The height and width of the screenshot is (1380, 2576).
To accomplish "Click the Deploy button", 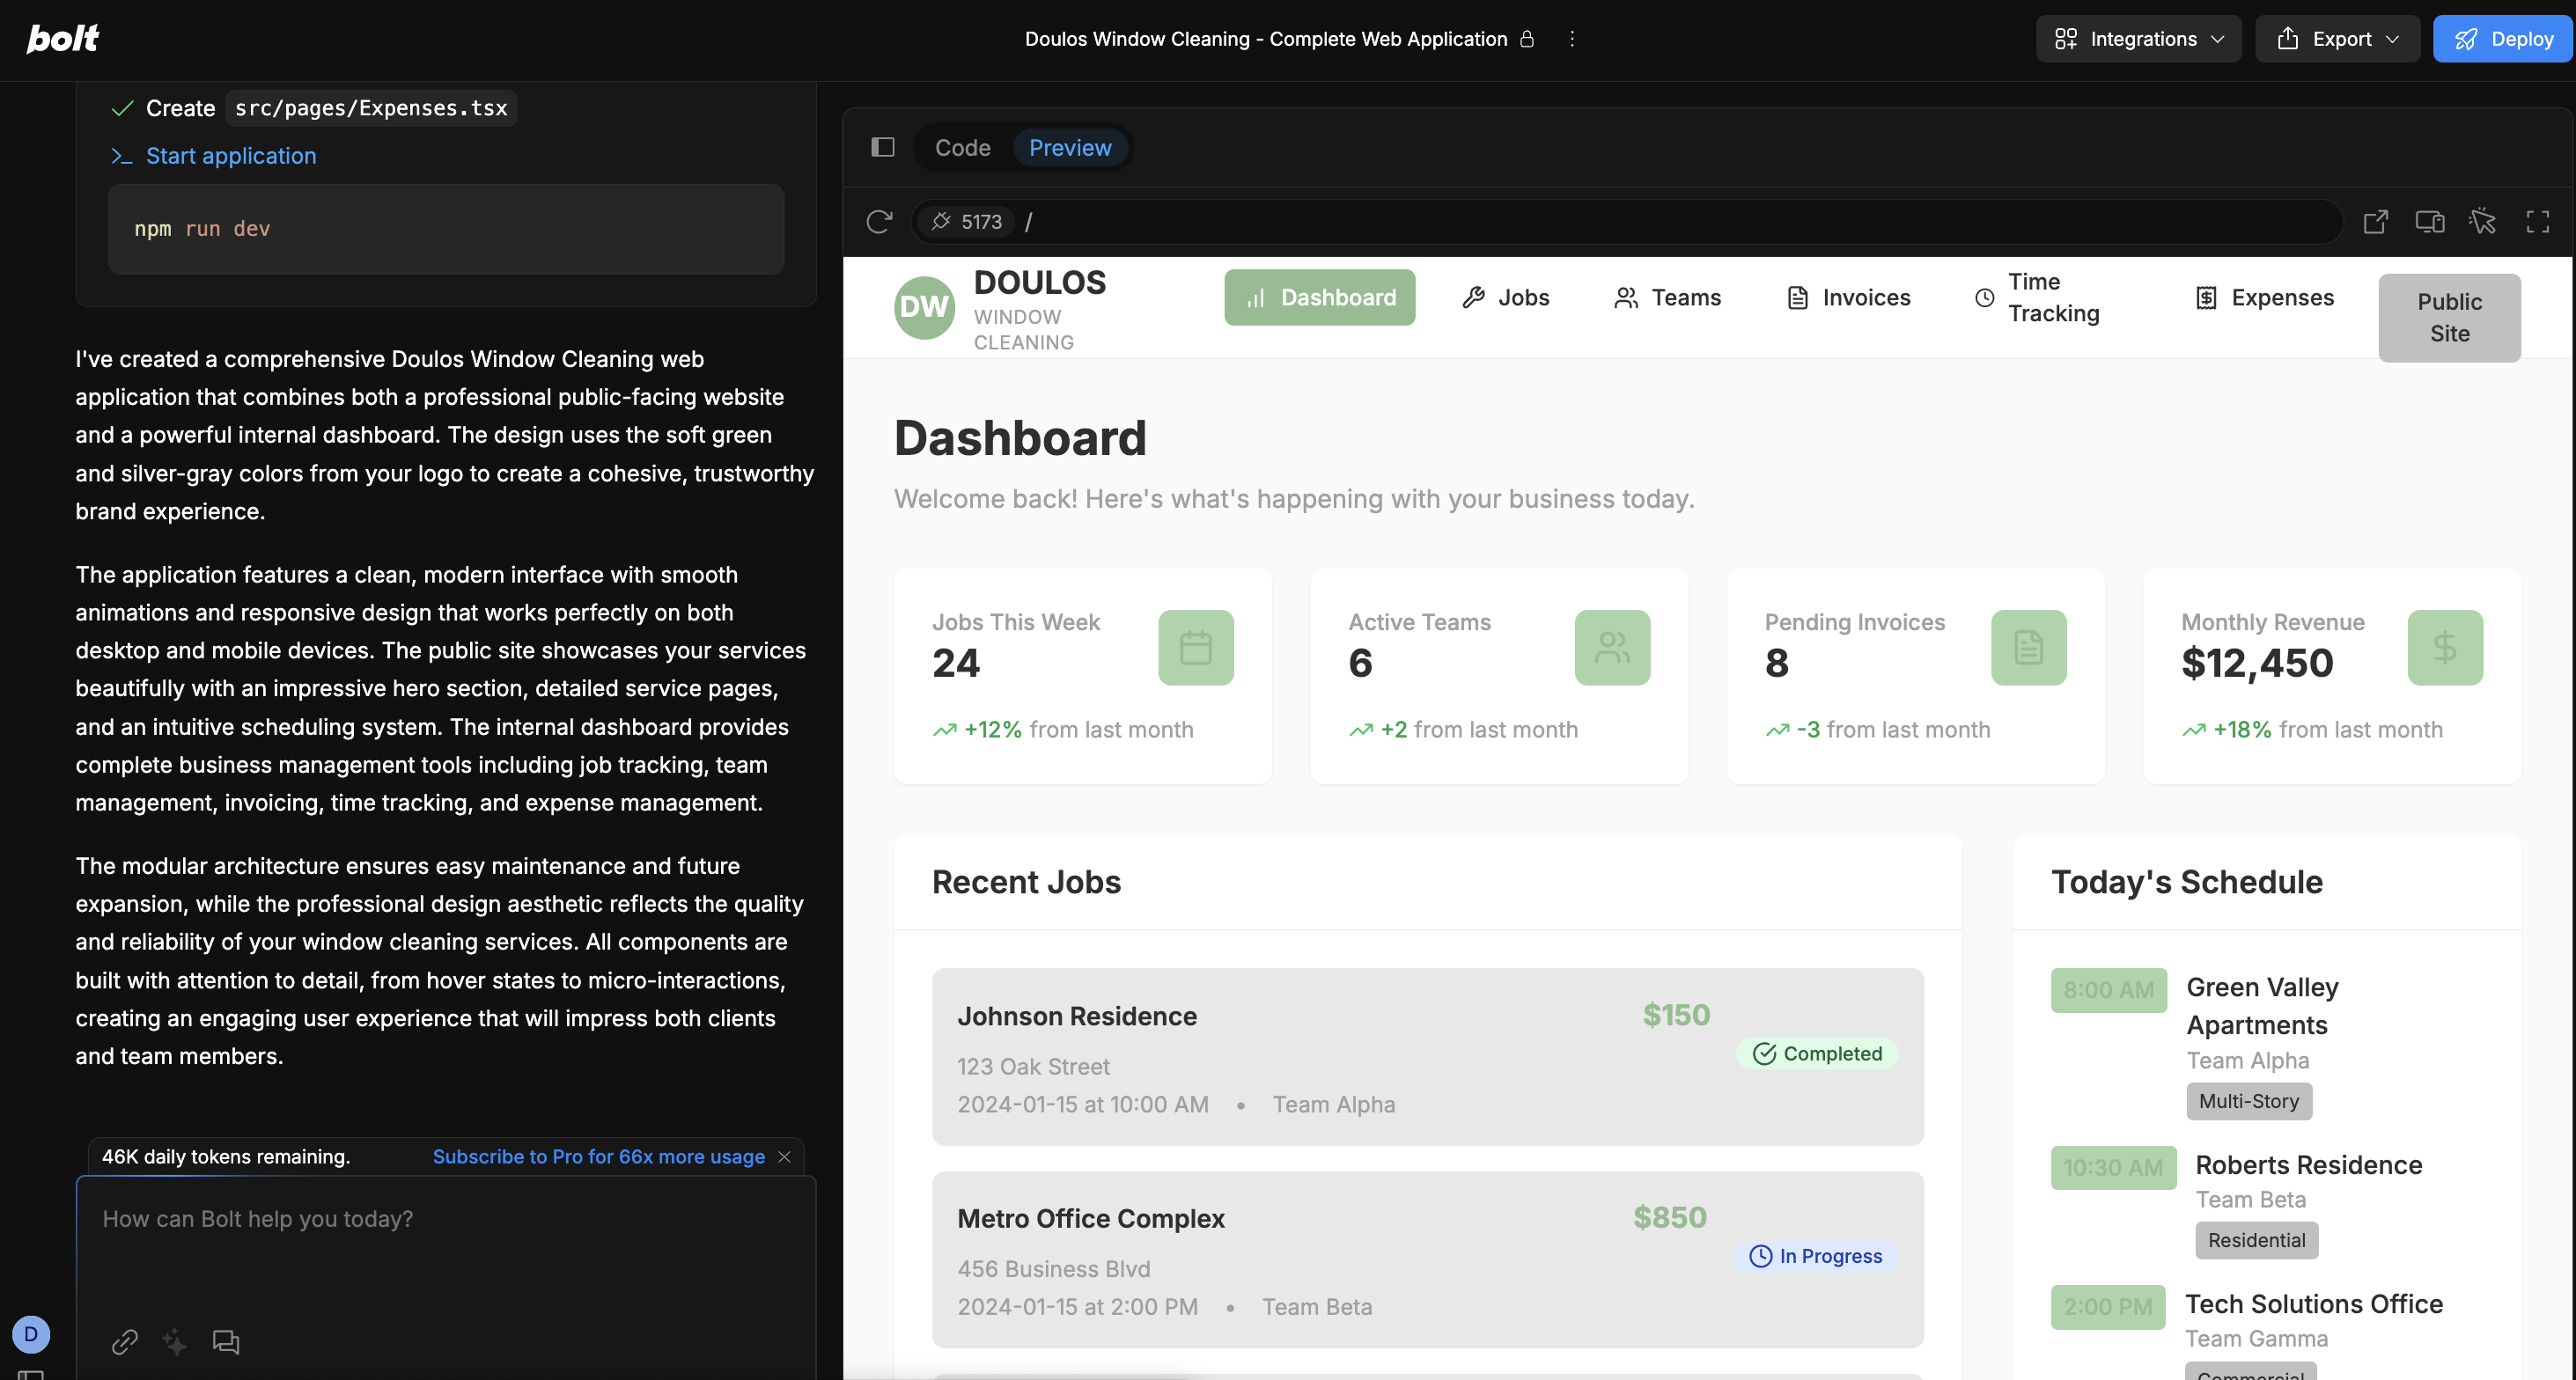I will [2503, 39].
